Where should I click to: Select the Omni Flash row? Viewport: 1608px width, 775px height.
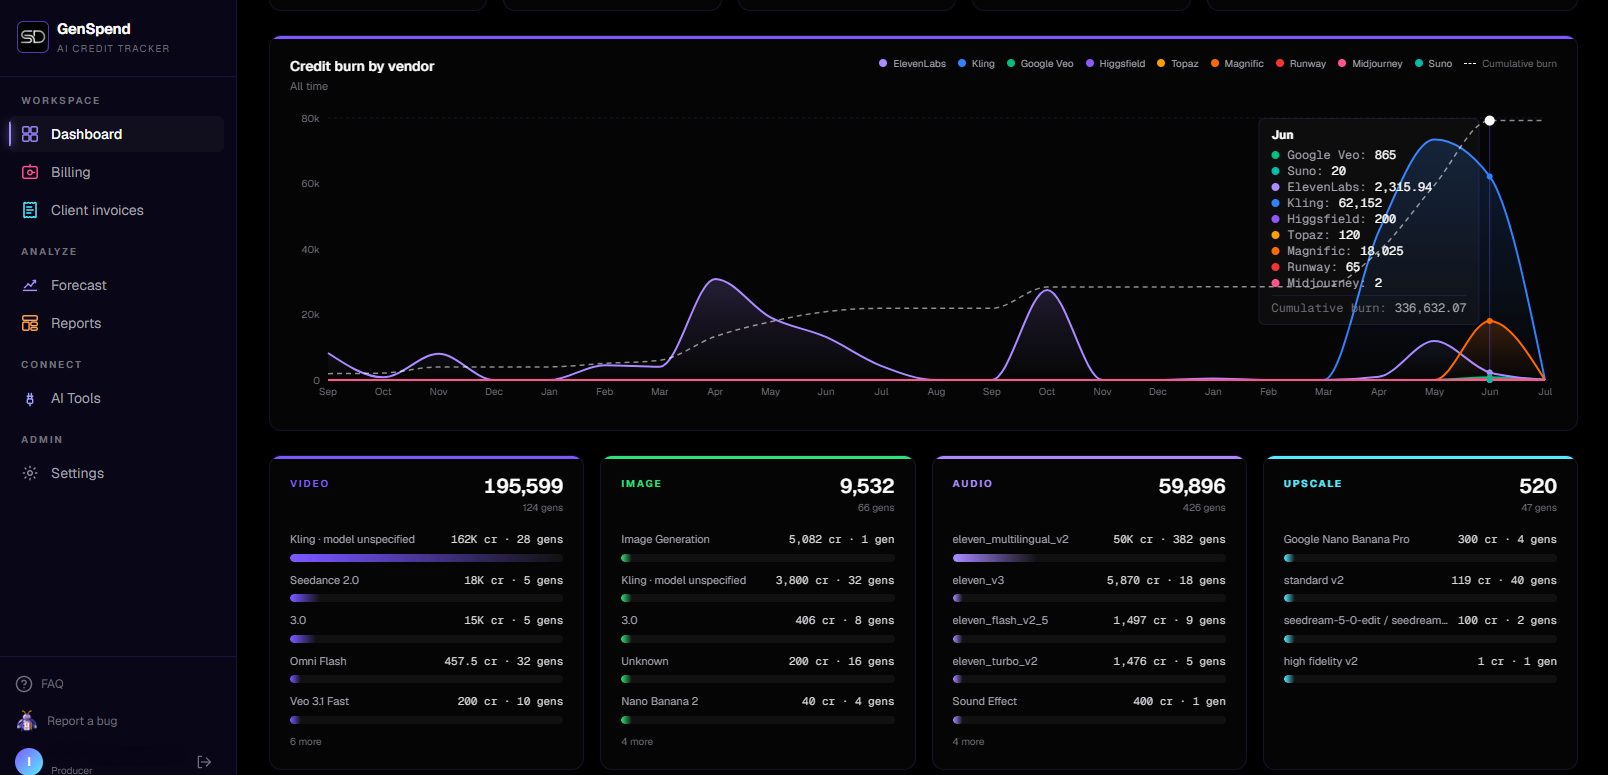tap(426, 668)
